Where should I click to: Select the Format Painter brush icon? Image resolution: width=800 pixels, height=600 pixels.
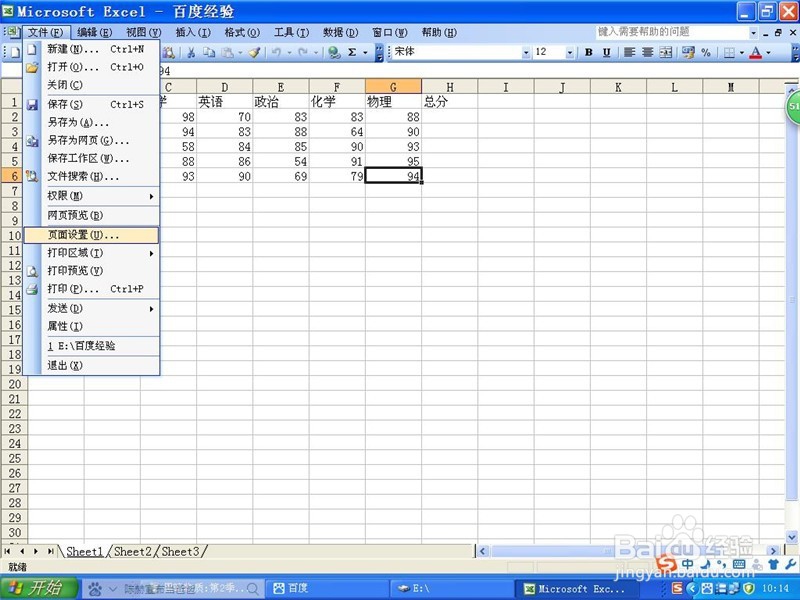255,52
